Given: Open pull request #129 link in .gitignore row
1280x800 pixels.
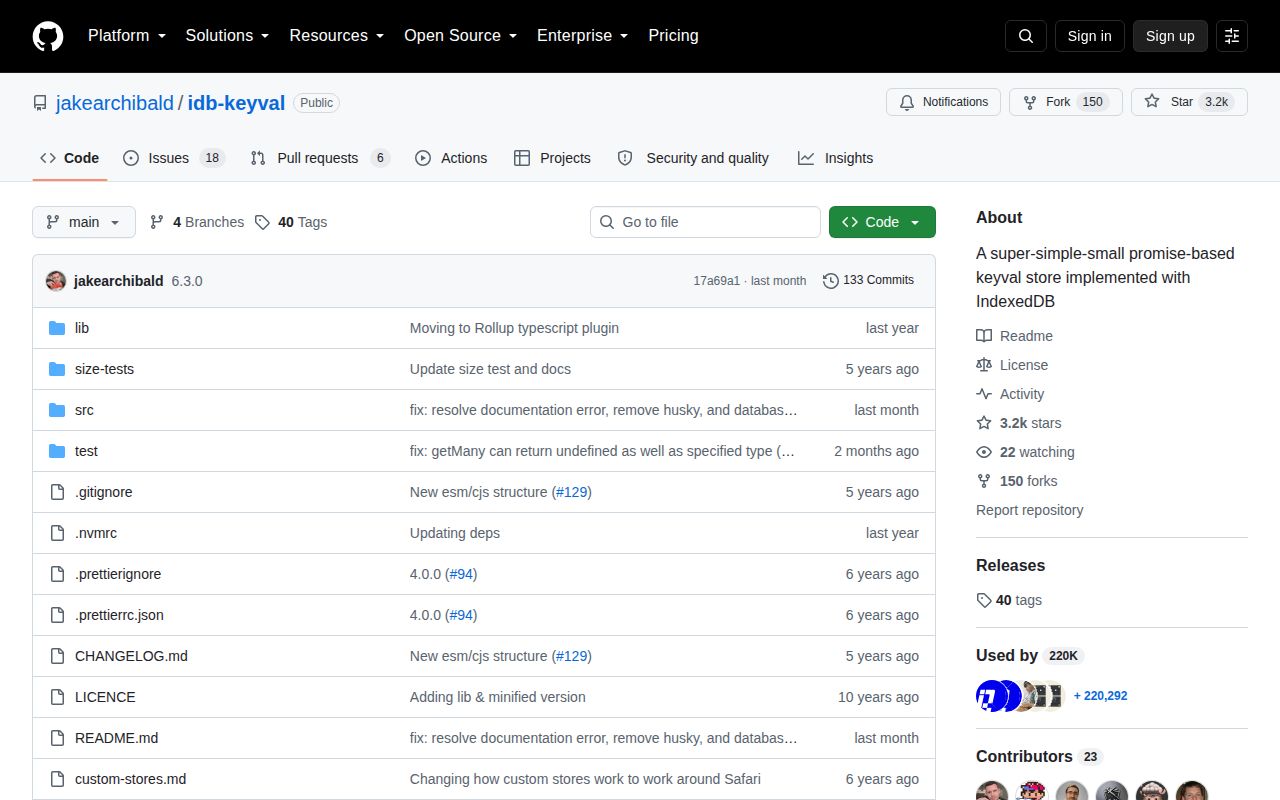Looking at the screenshot, I should 572,492.
